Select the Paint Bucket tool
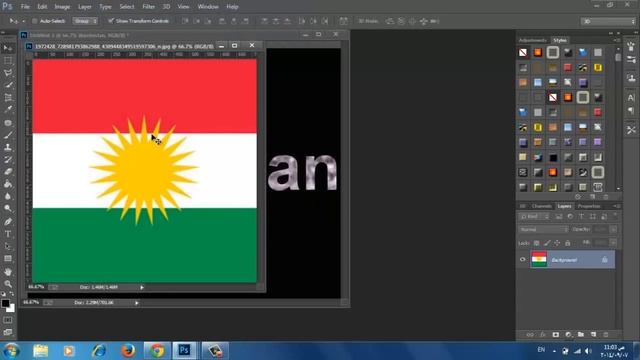 pyautogui.click(x=8, y=184)
